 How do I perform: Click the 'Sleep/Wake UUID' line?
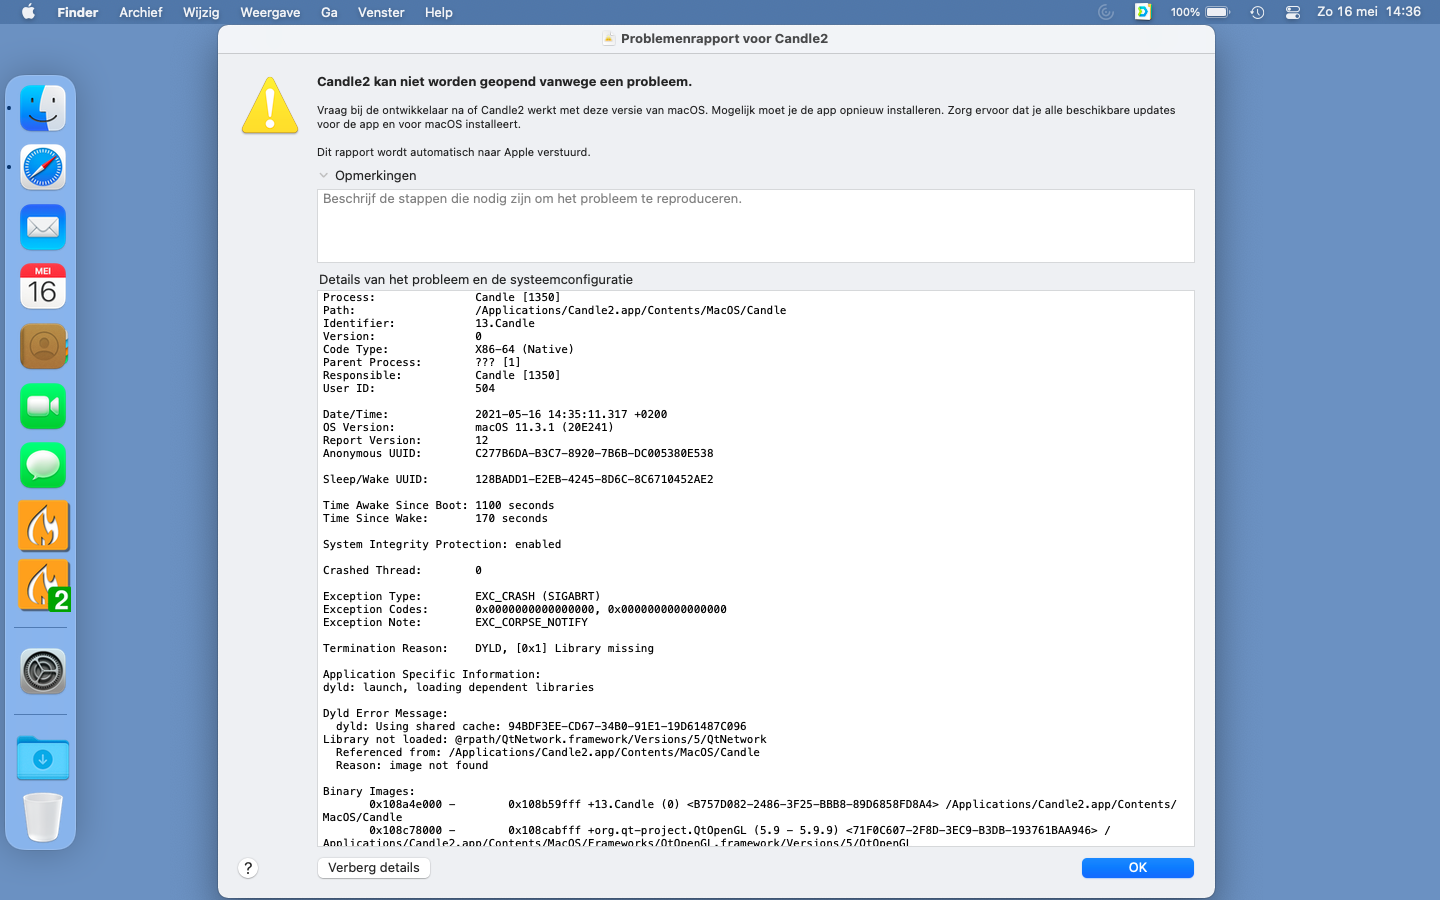(518, 479)
